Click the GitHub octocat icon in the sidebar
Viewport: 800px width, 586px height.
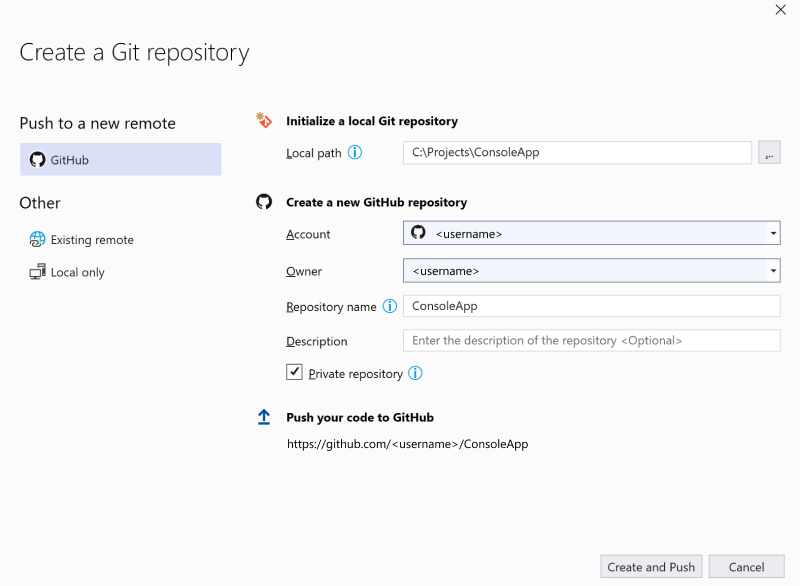[37, 158]
